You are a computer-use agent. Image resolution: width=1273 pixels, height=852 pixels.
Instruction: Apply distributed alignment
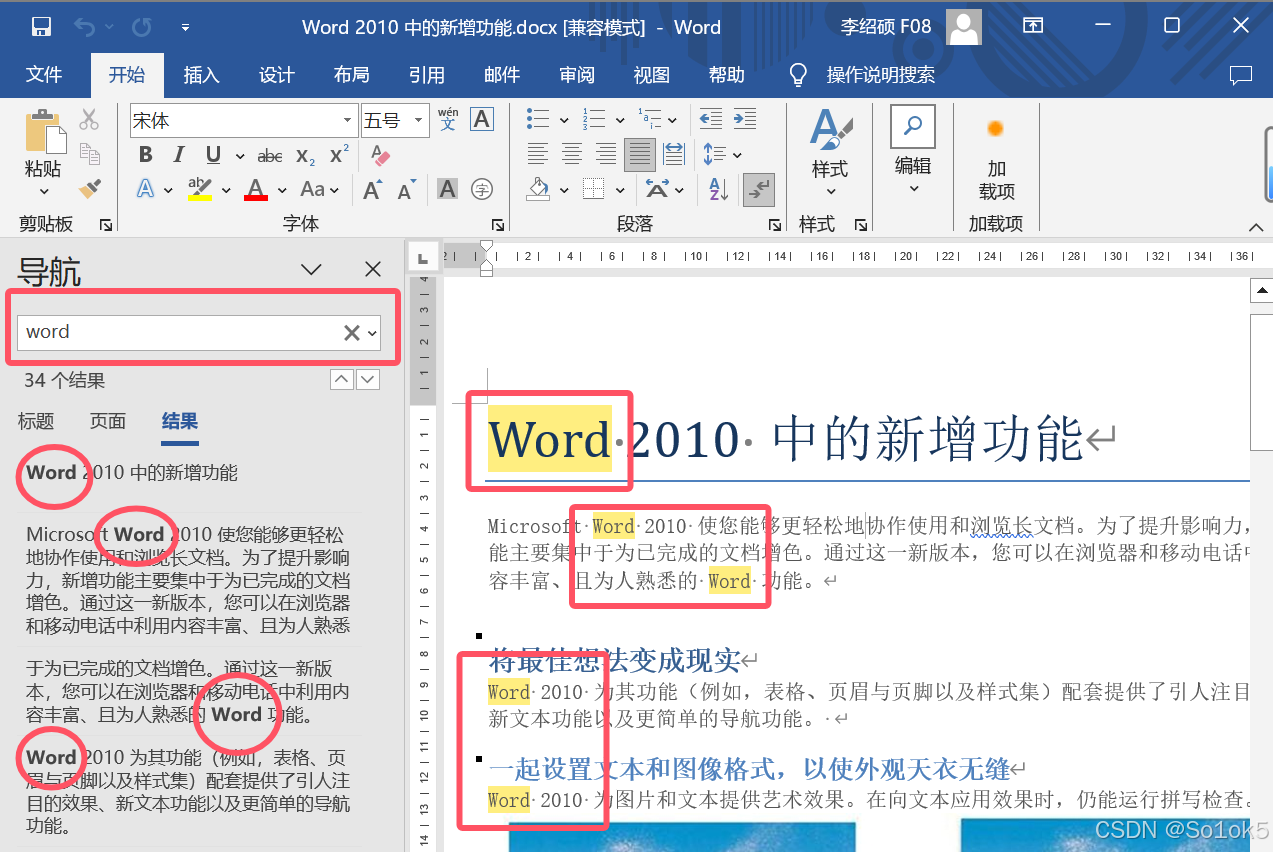pos(674,154)
